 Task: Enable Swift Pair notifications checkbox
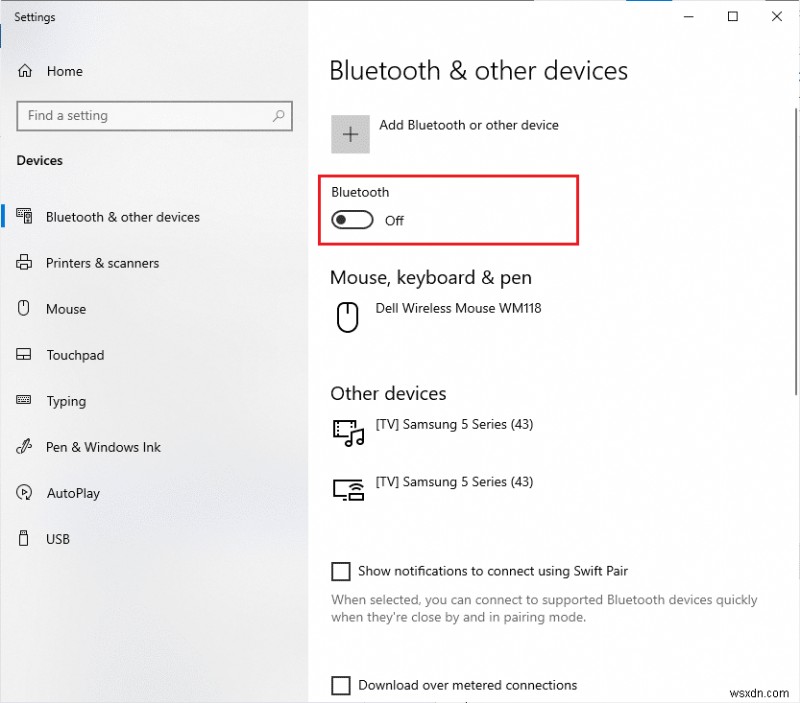340,571
